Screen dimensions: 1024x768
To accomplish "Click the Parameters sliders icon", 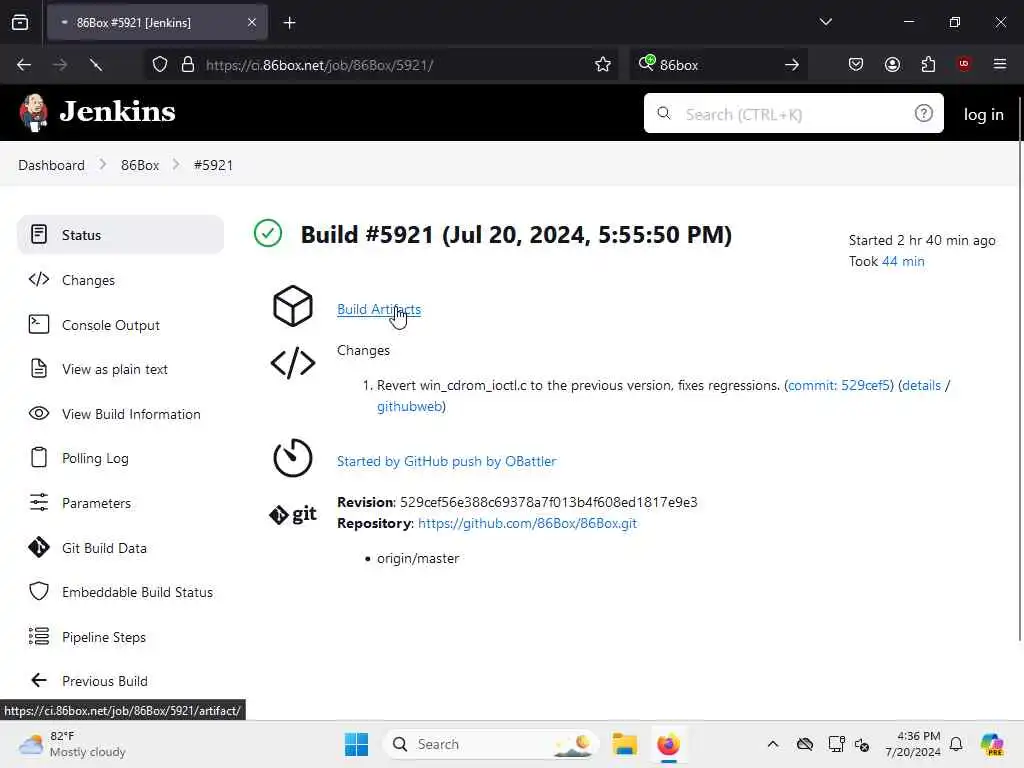I will [x=39, y=502].
